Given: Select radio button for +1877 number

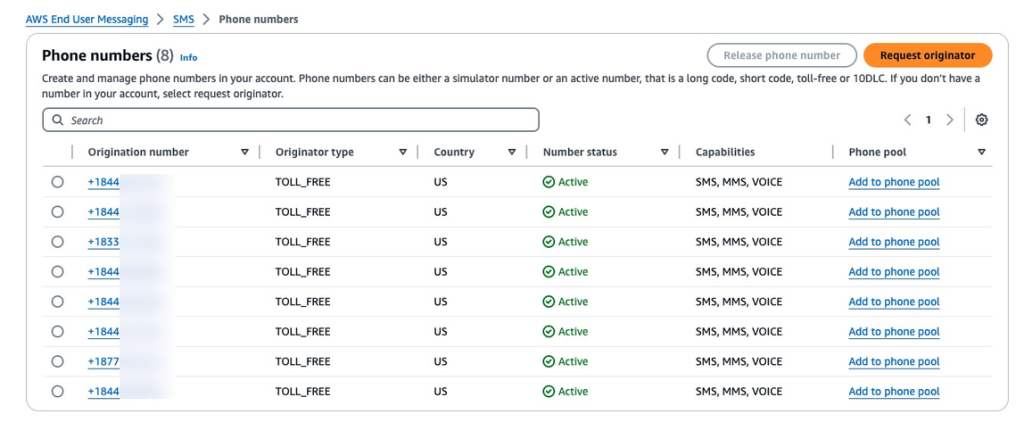Looking at the screenshot, I should point(57,361).
